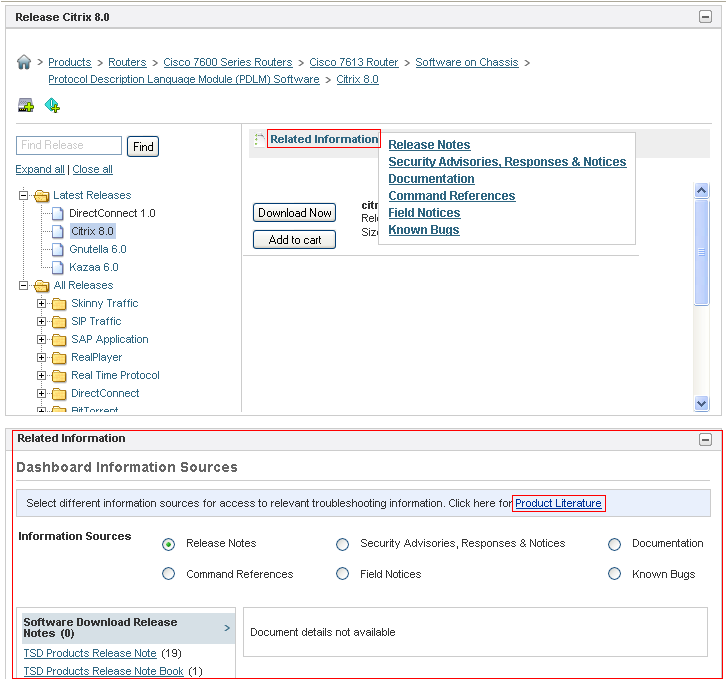Click the Find button

point(143,147)
